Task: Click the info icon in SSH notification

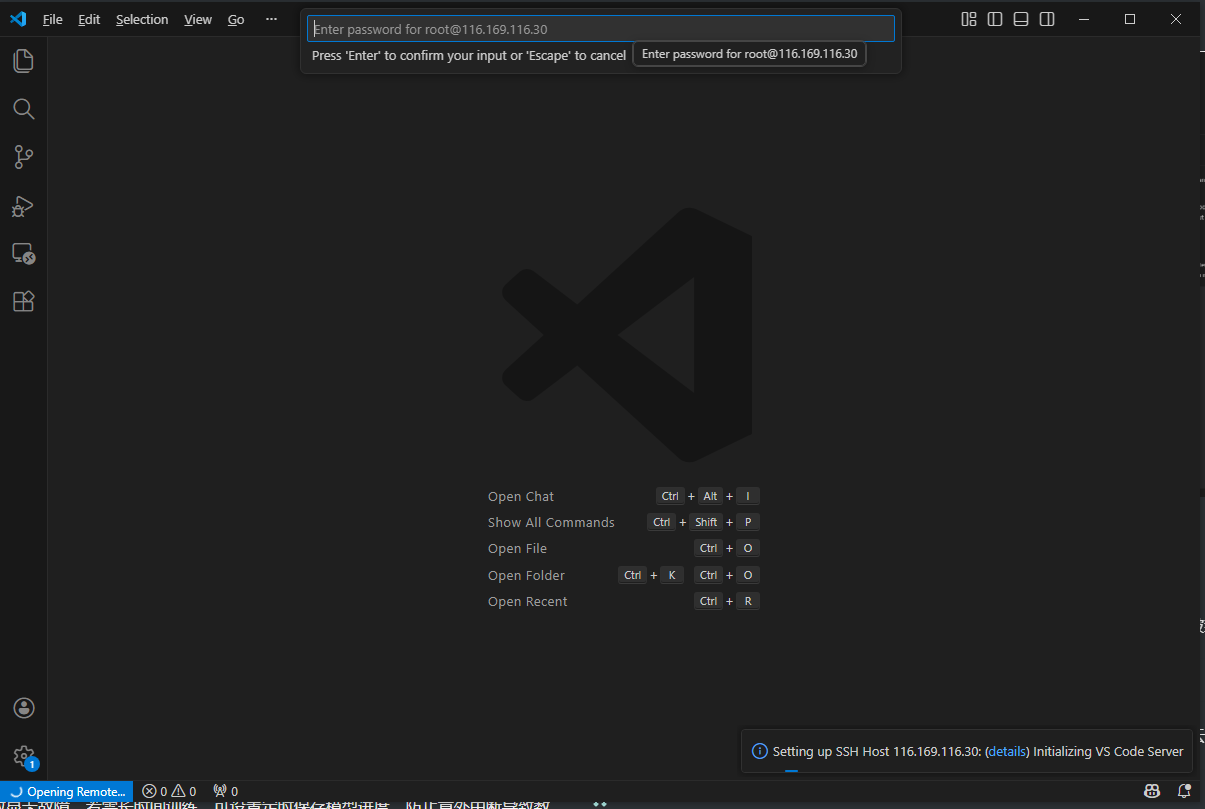Action: tap(760, 751)
